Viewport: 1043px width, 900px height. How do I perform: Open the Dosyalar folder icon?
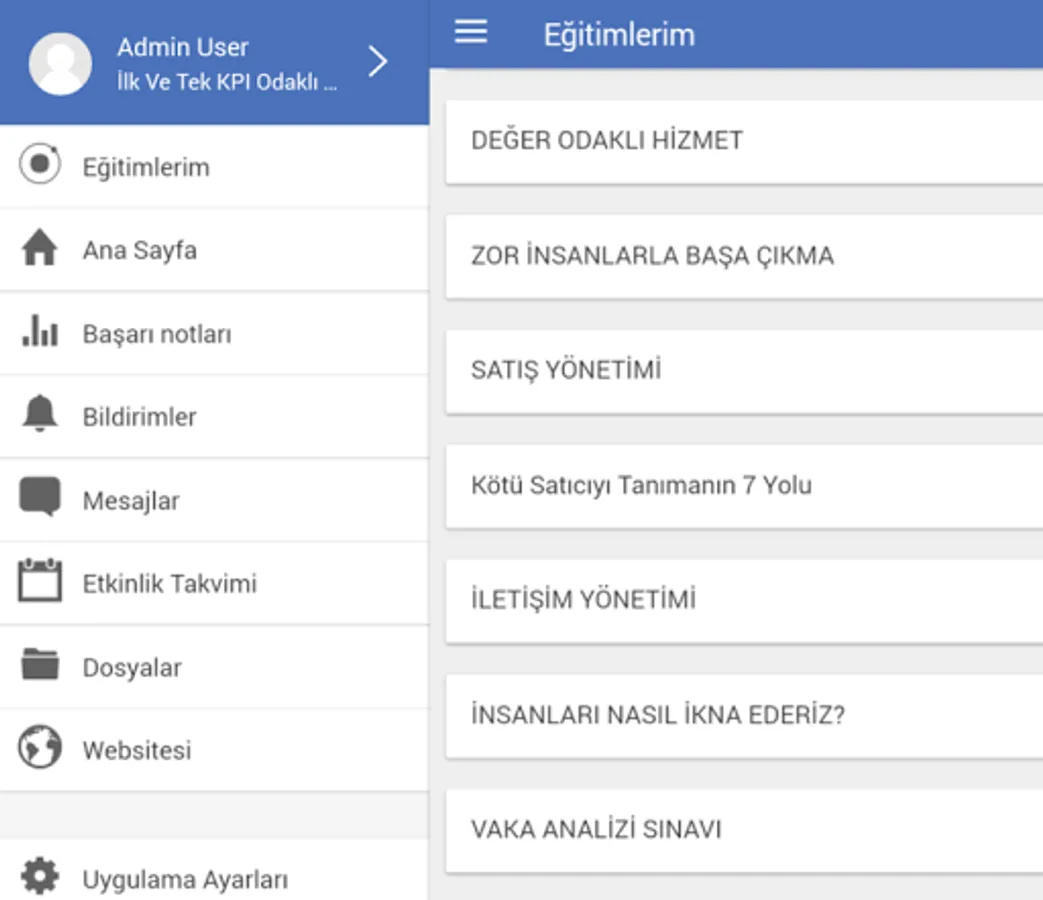[x=40, y=665]
